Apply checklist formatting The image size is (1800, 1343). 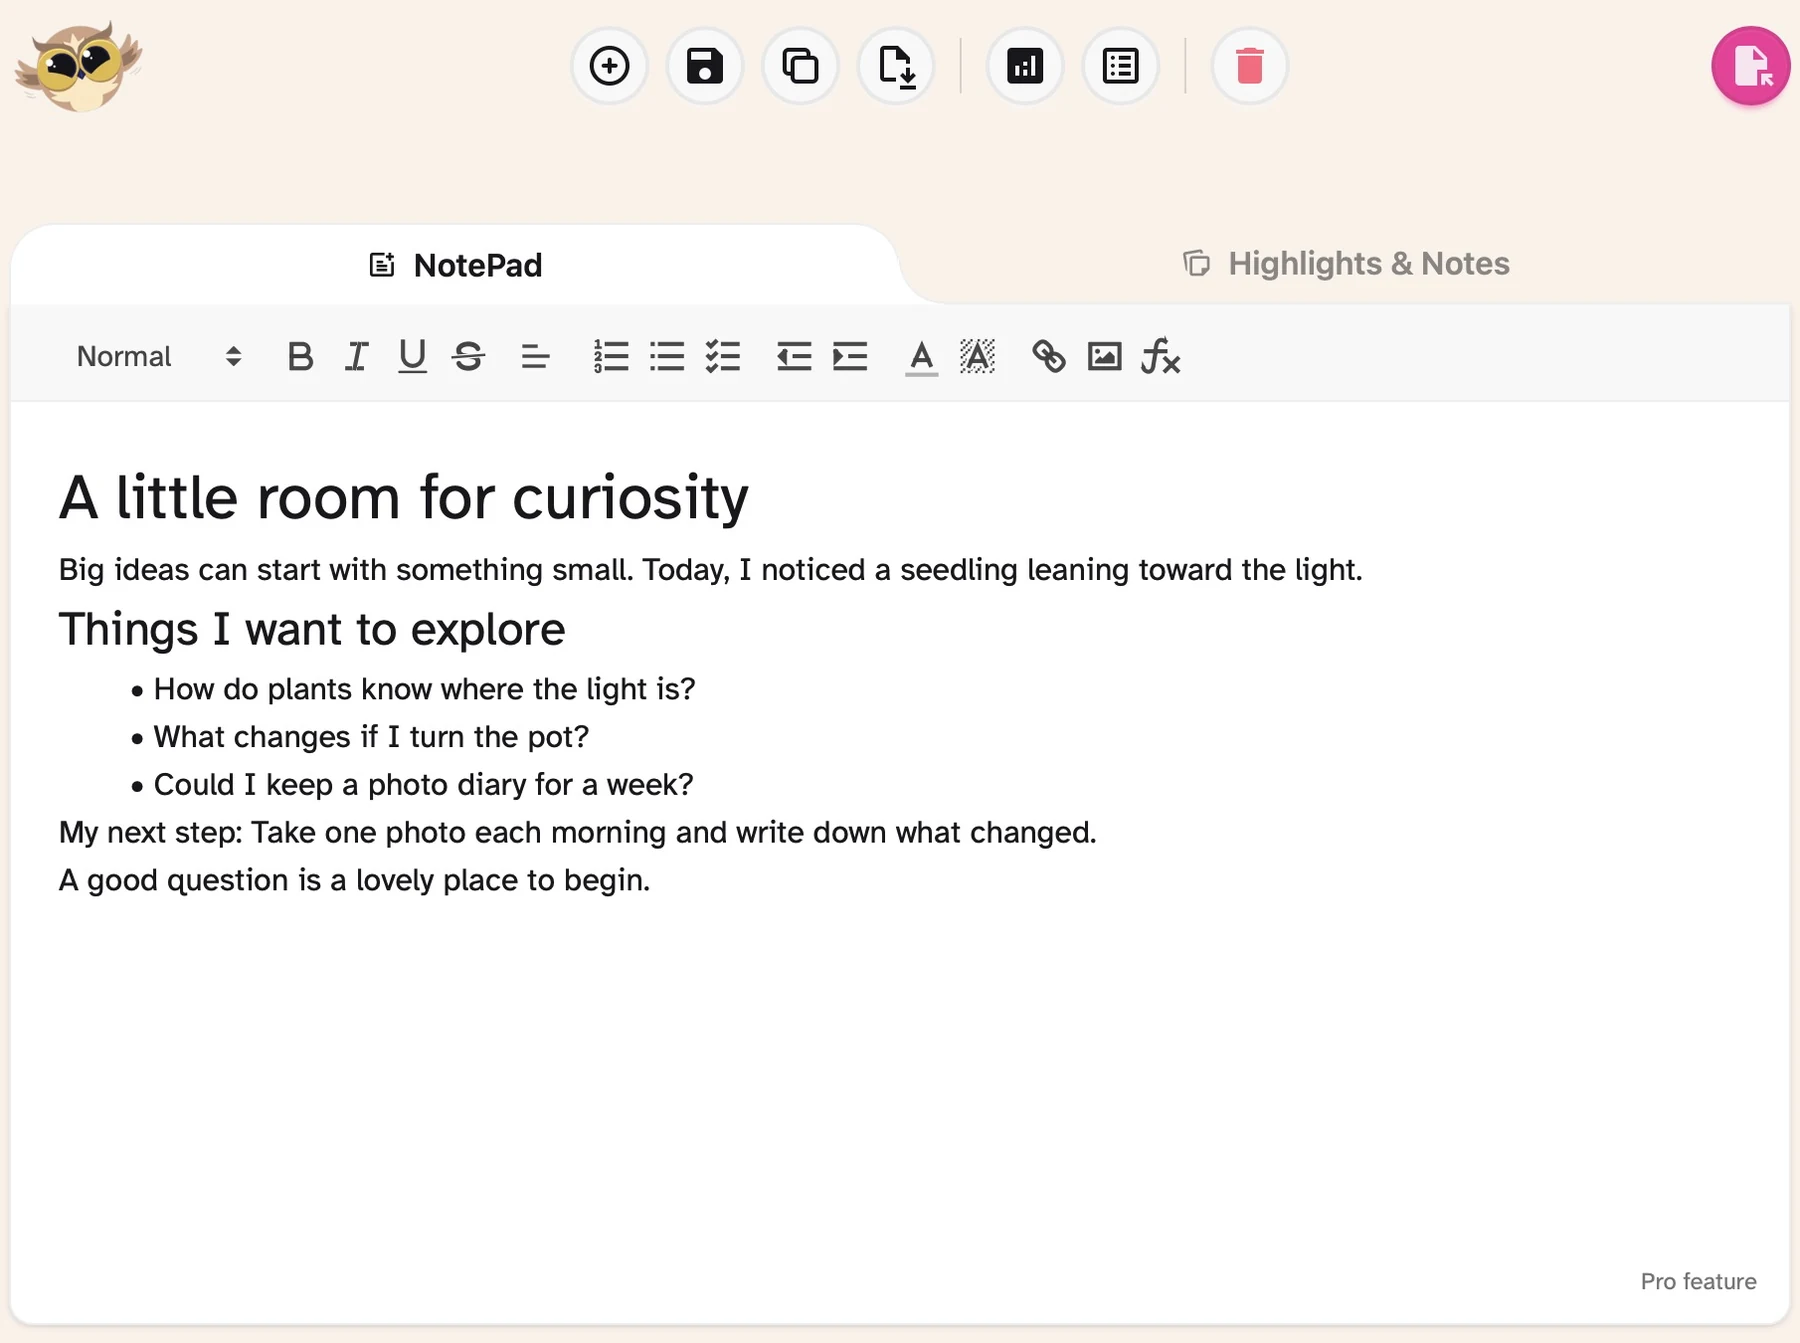(723, 356)
